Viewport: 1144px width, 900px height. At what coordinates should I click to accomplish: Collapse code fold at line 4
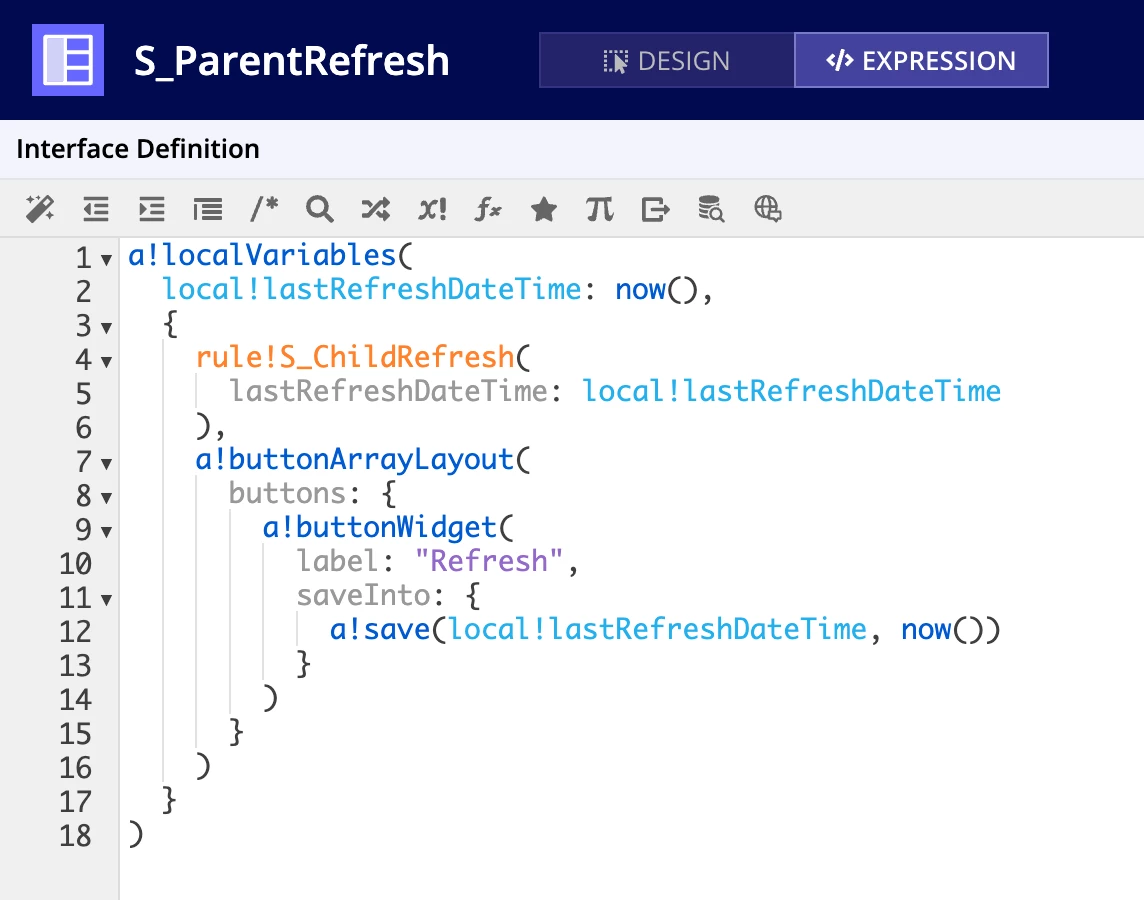107,362
